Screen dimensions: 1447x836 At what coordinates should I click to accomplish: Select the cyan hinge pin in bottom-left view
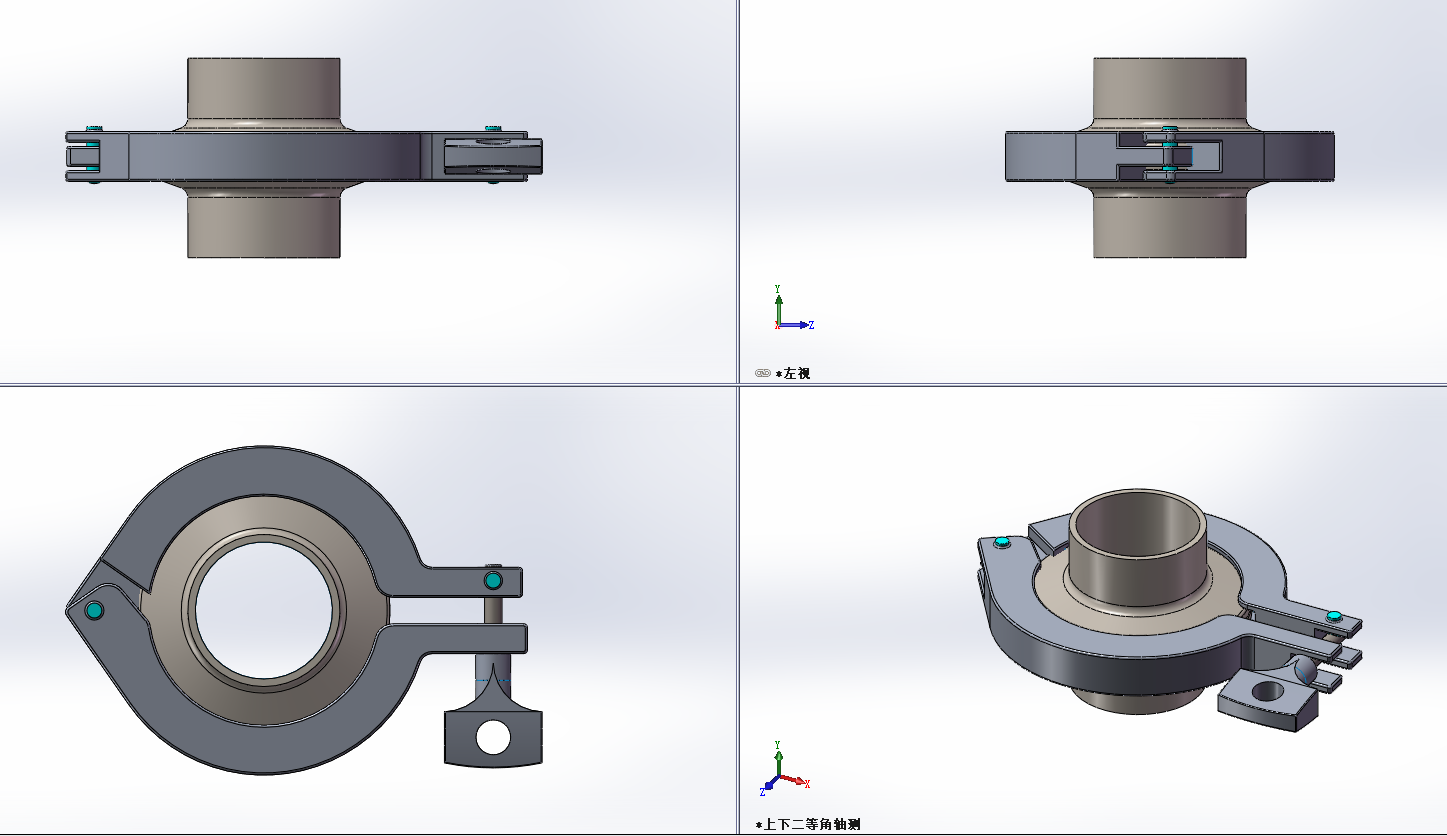tap(95, 610)
